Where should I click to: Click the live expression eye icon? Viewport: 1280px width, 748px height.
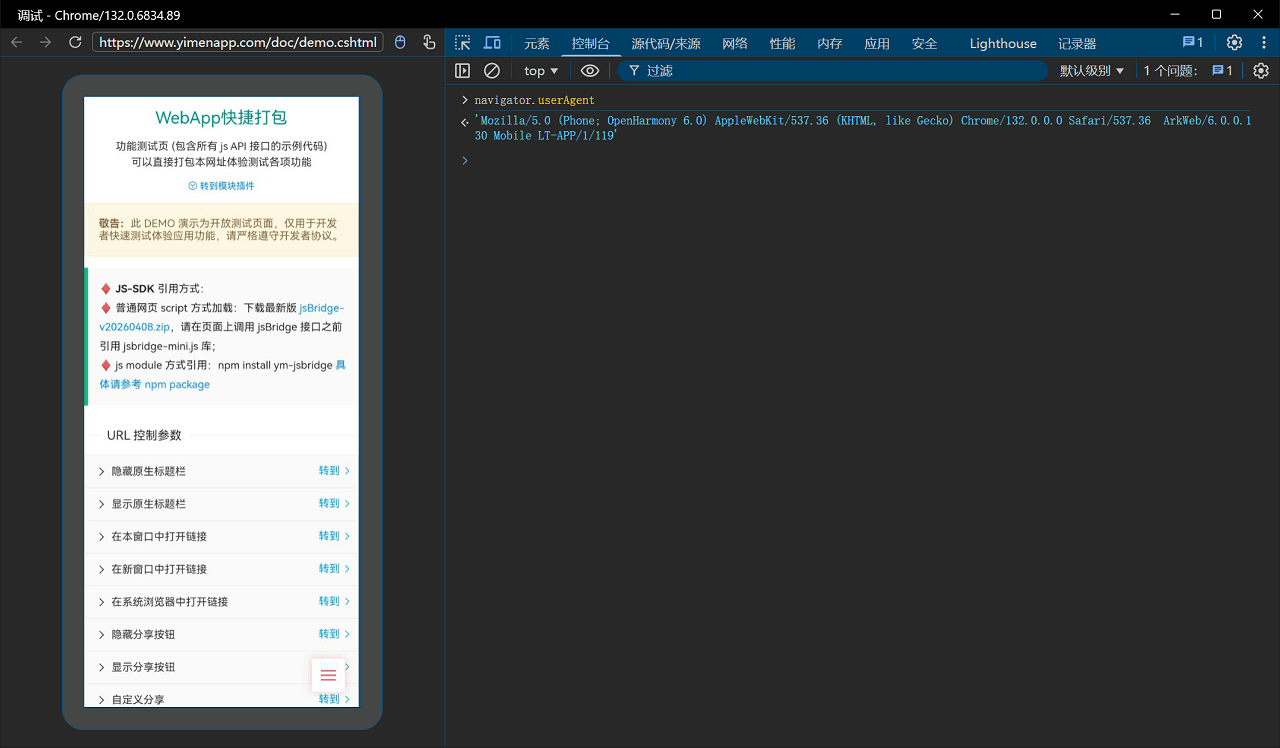[x=590, y=71]
